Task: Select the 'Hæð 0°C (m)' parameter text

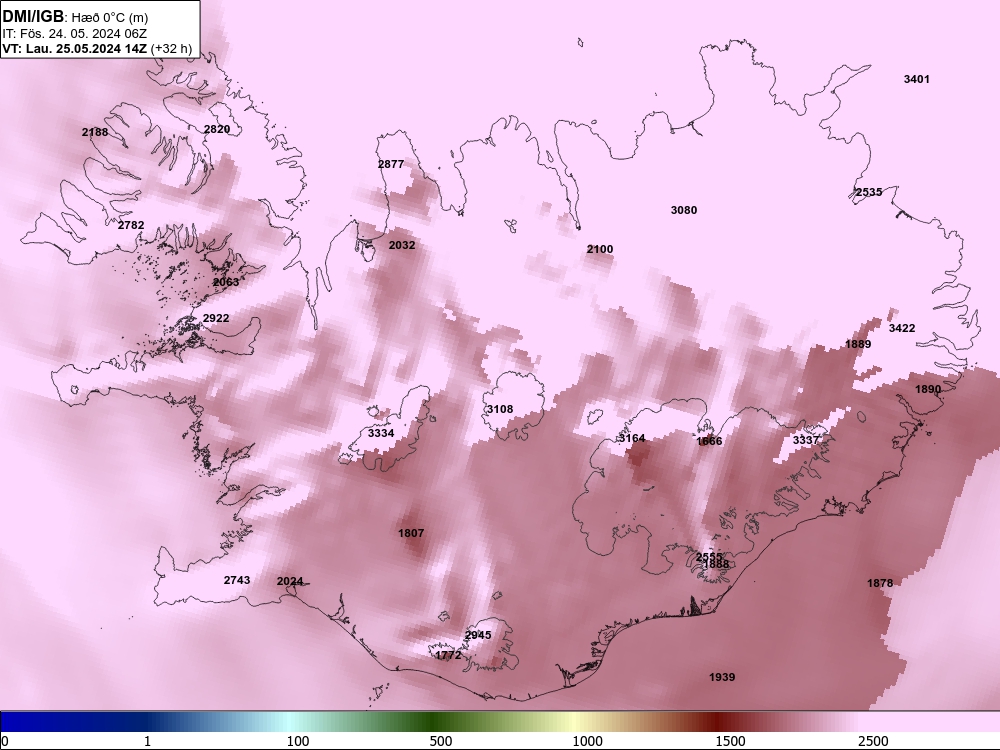Action: pos(110,18)
